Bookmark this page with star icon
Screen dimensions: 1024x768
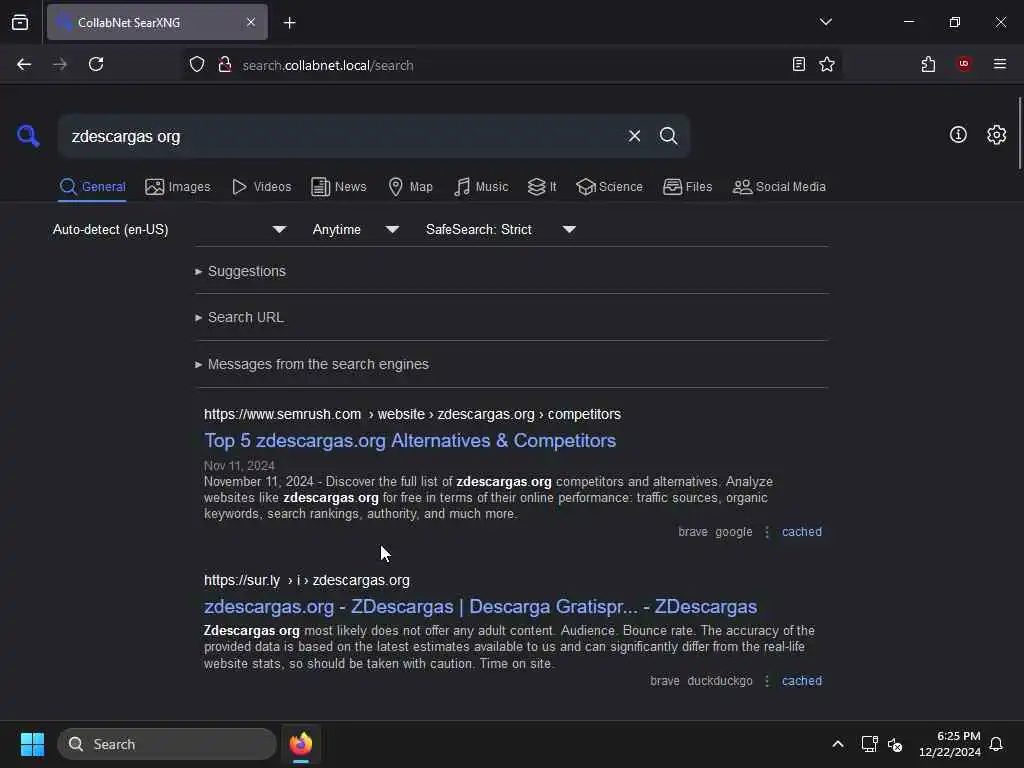[827, 64]
